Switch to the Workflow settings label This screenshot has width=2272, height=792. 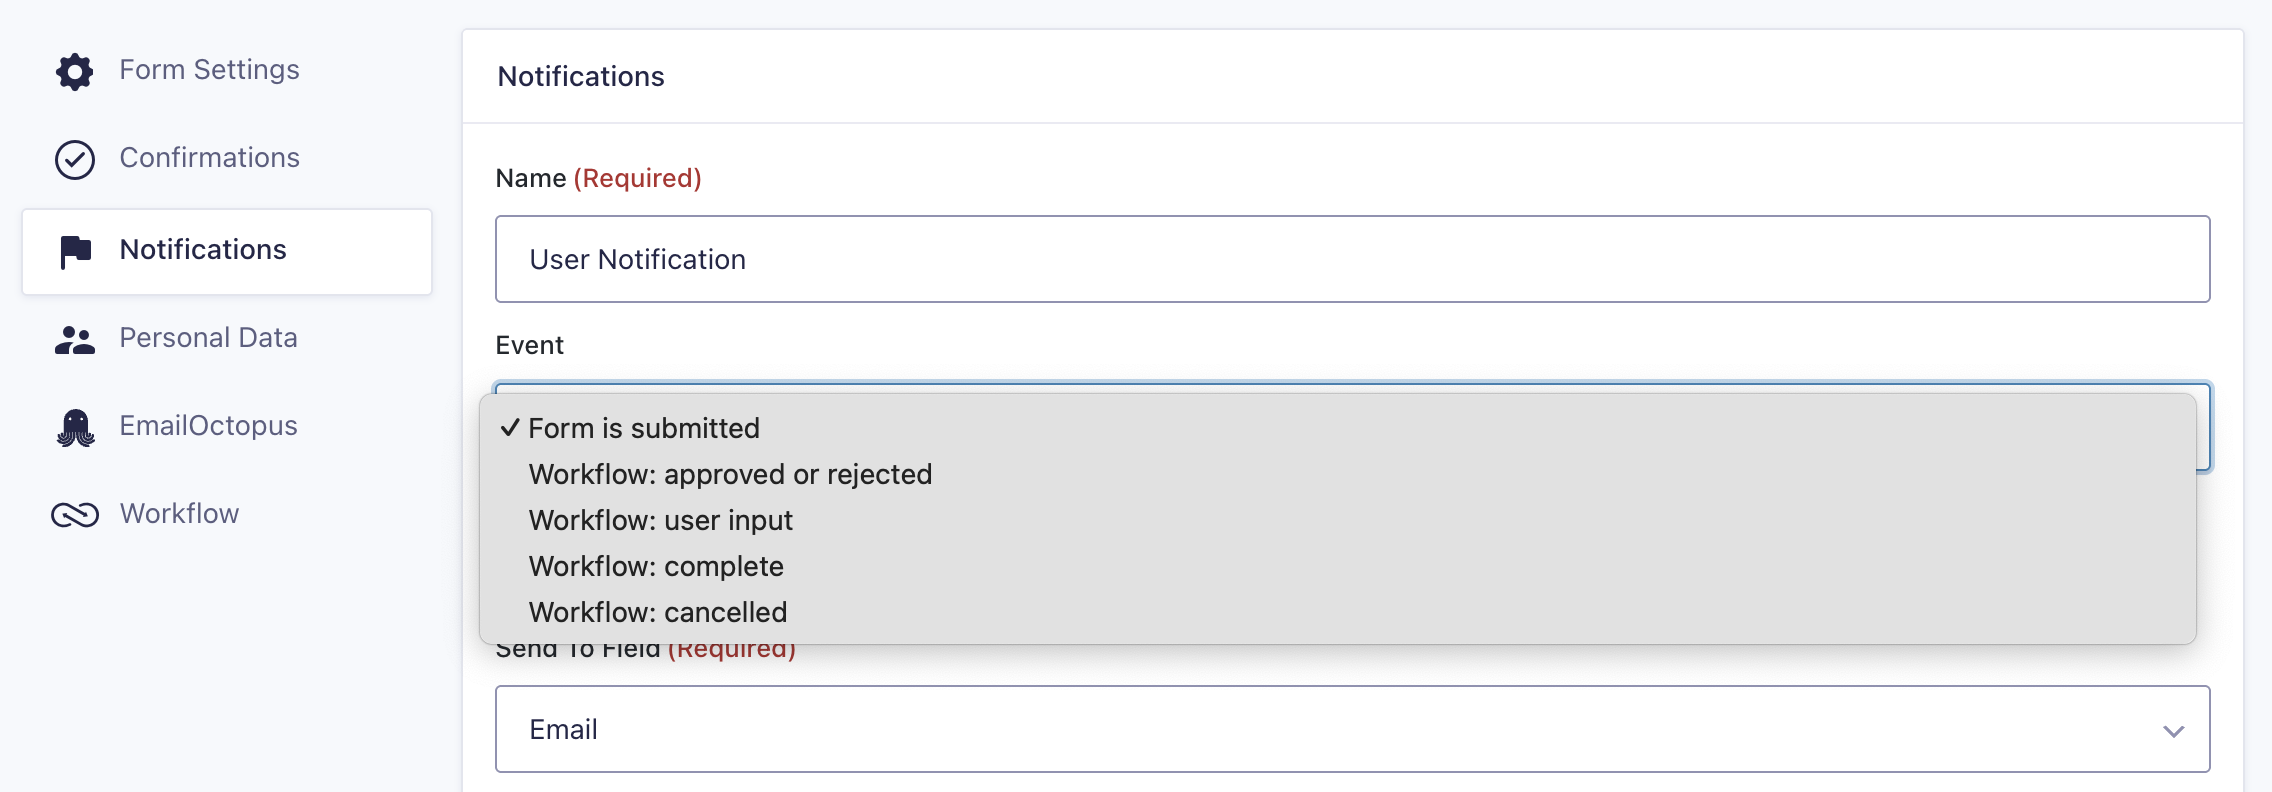click(179, 514)
